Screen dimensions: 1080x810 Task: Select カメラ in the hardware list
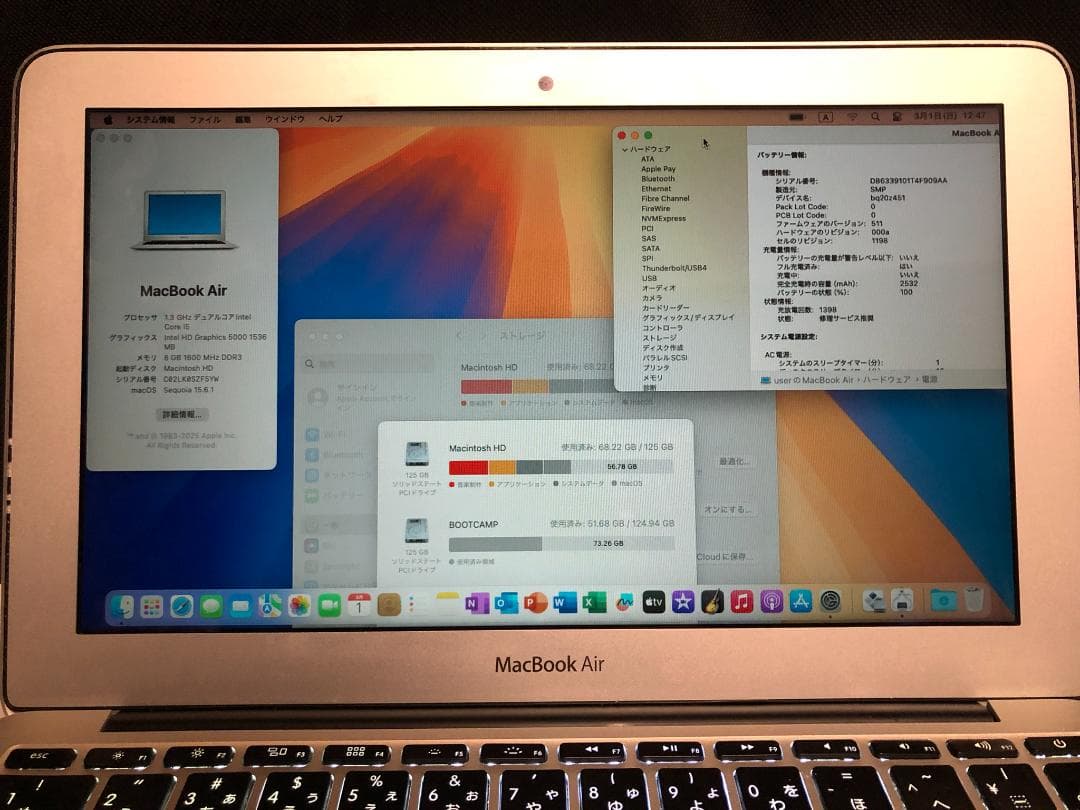point(652,298)
